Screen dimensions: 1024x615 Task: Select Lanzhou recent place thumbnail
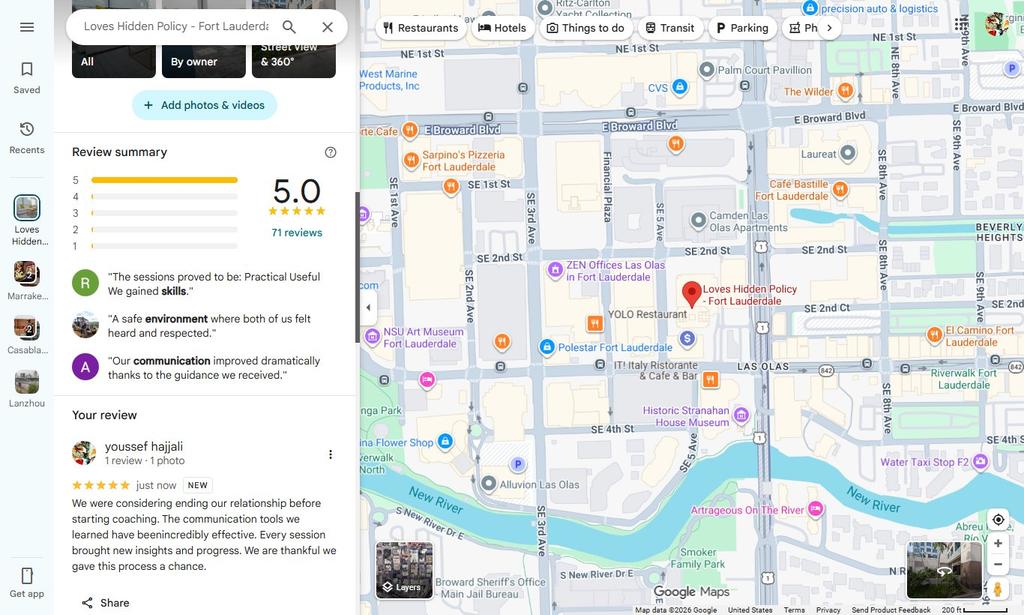(27, 382)
